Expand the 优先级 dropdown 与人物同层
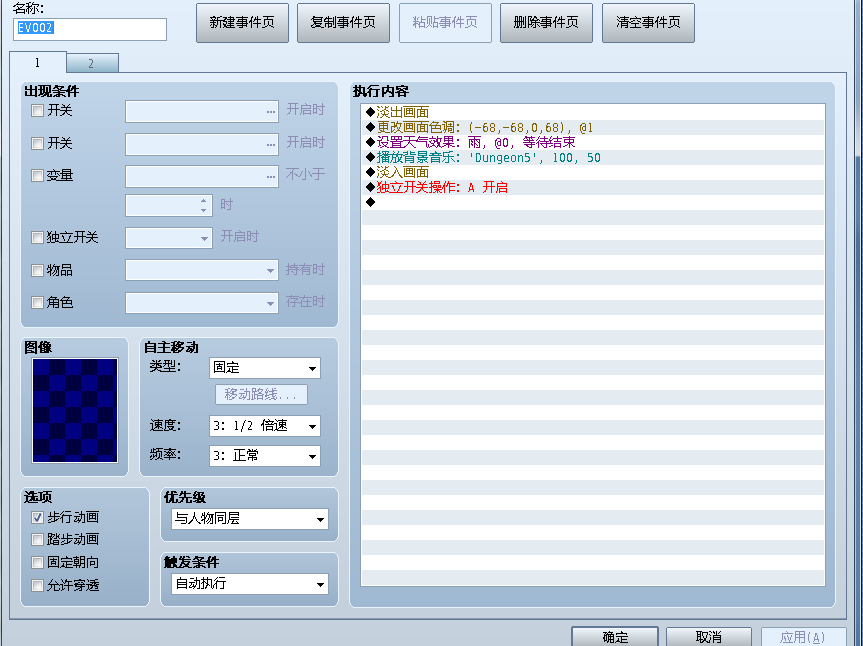This screenshot has width=863, height=646. 250,518
